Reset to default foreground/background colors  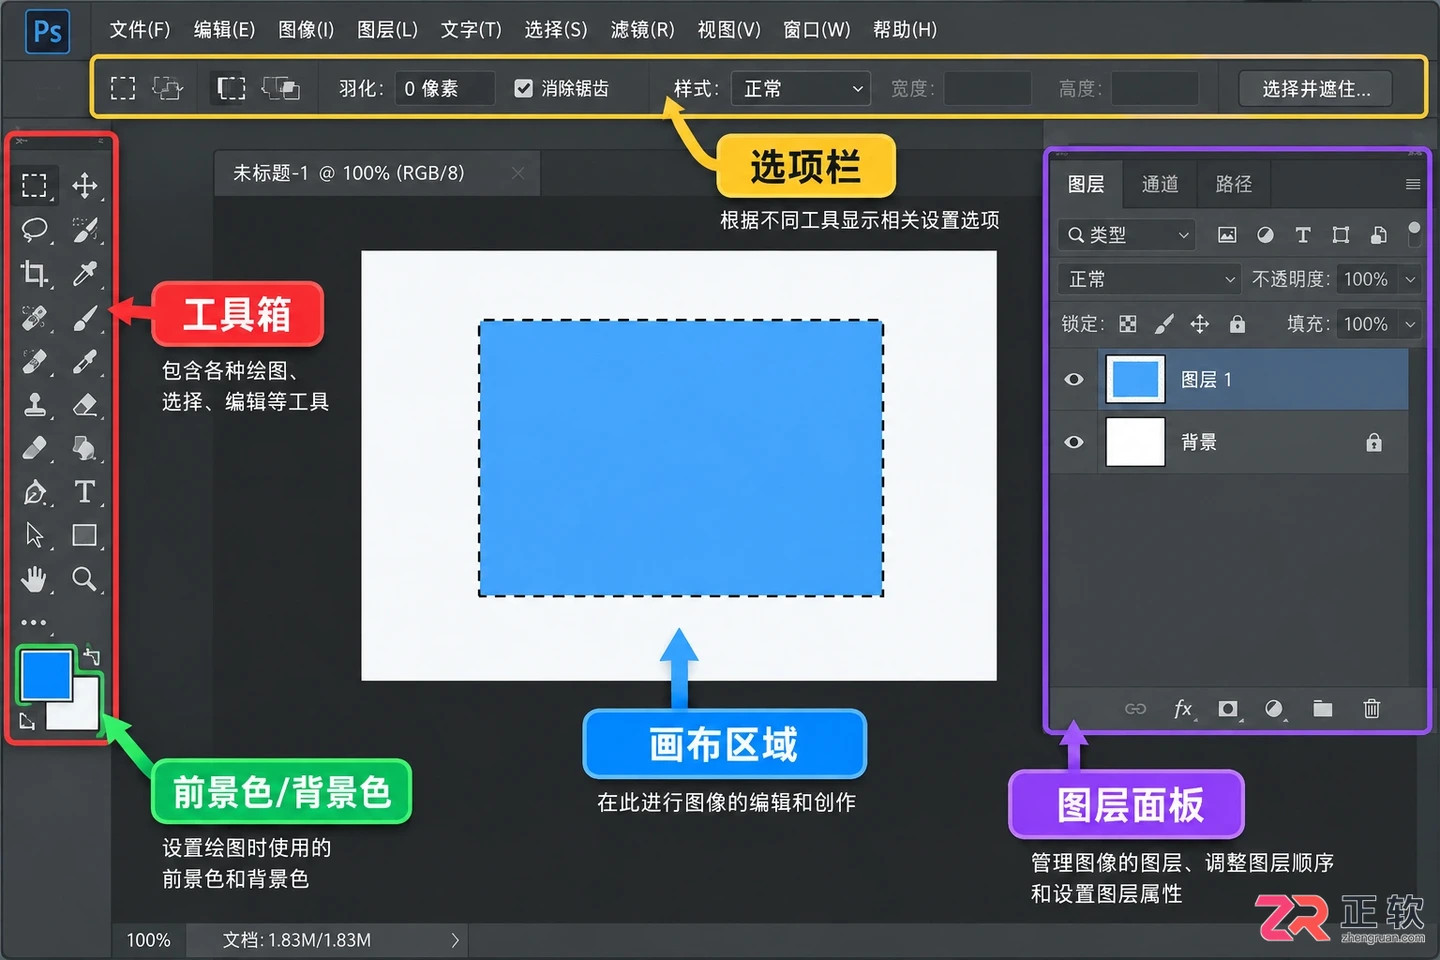(x=27, y=722)
